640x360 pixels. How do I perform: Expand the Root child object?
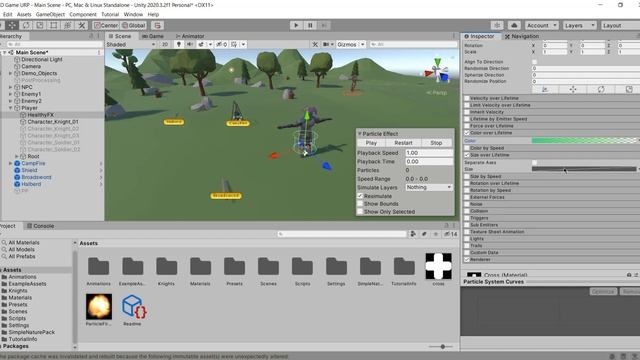pos(17,156)
